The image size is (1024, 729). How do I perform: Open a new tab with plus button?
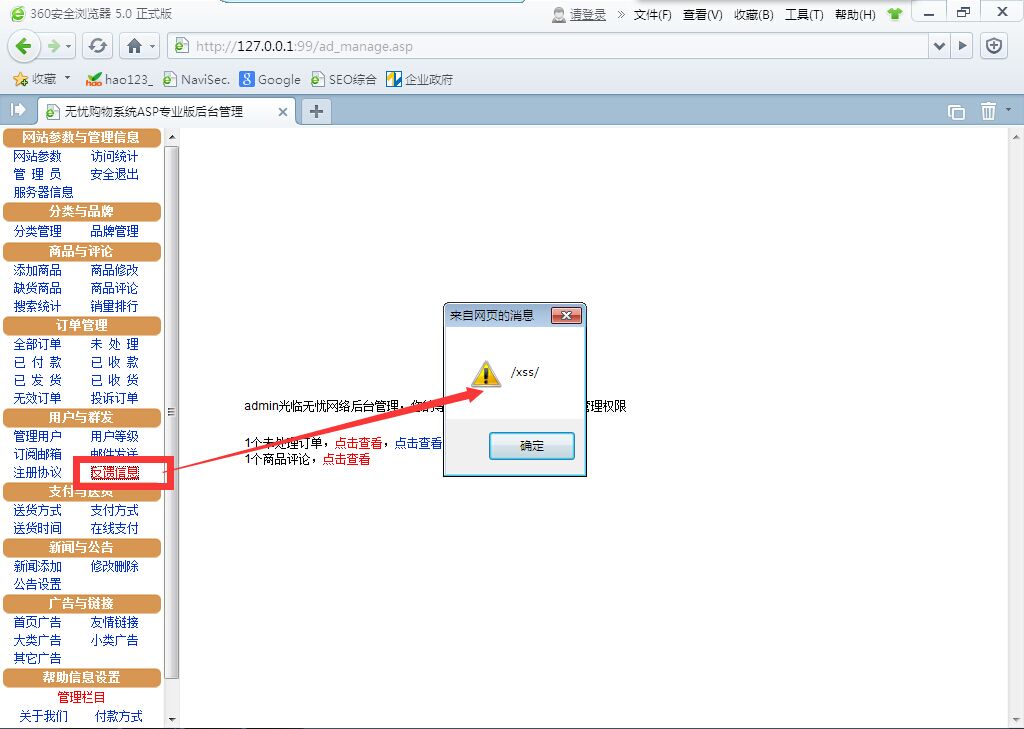click(x=316, y=112)
